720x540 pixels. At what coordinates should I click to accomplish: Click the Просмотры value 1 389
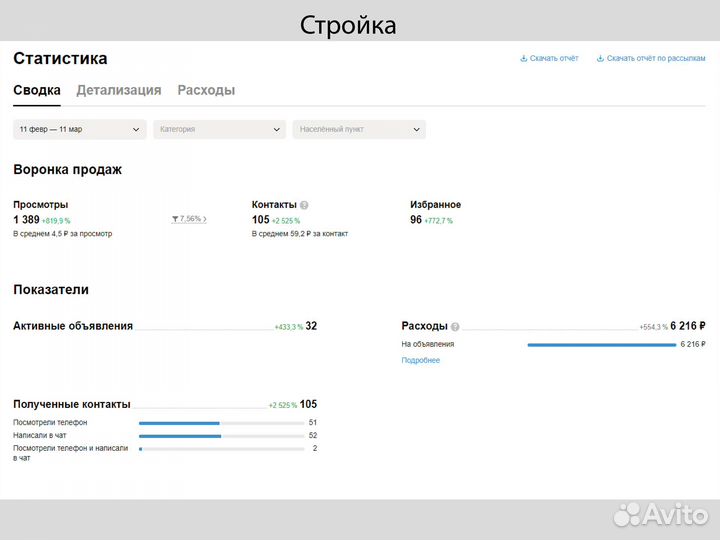click(x=27, y=220)
